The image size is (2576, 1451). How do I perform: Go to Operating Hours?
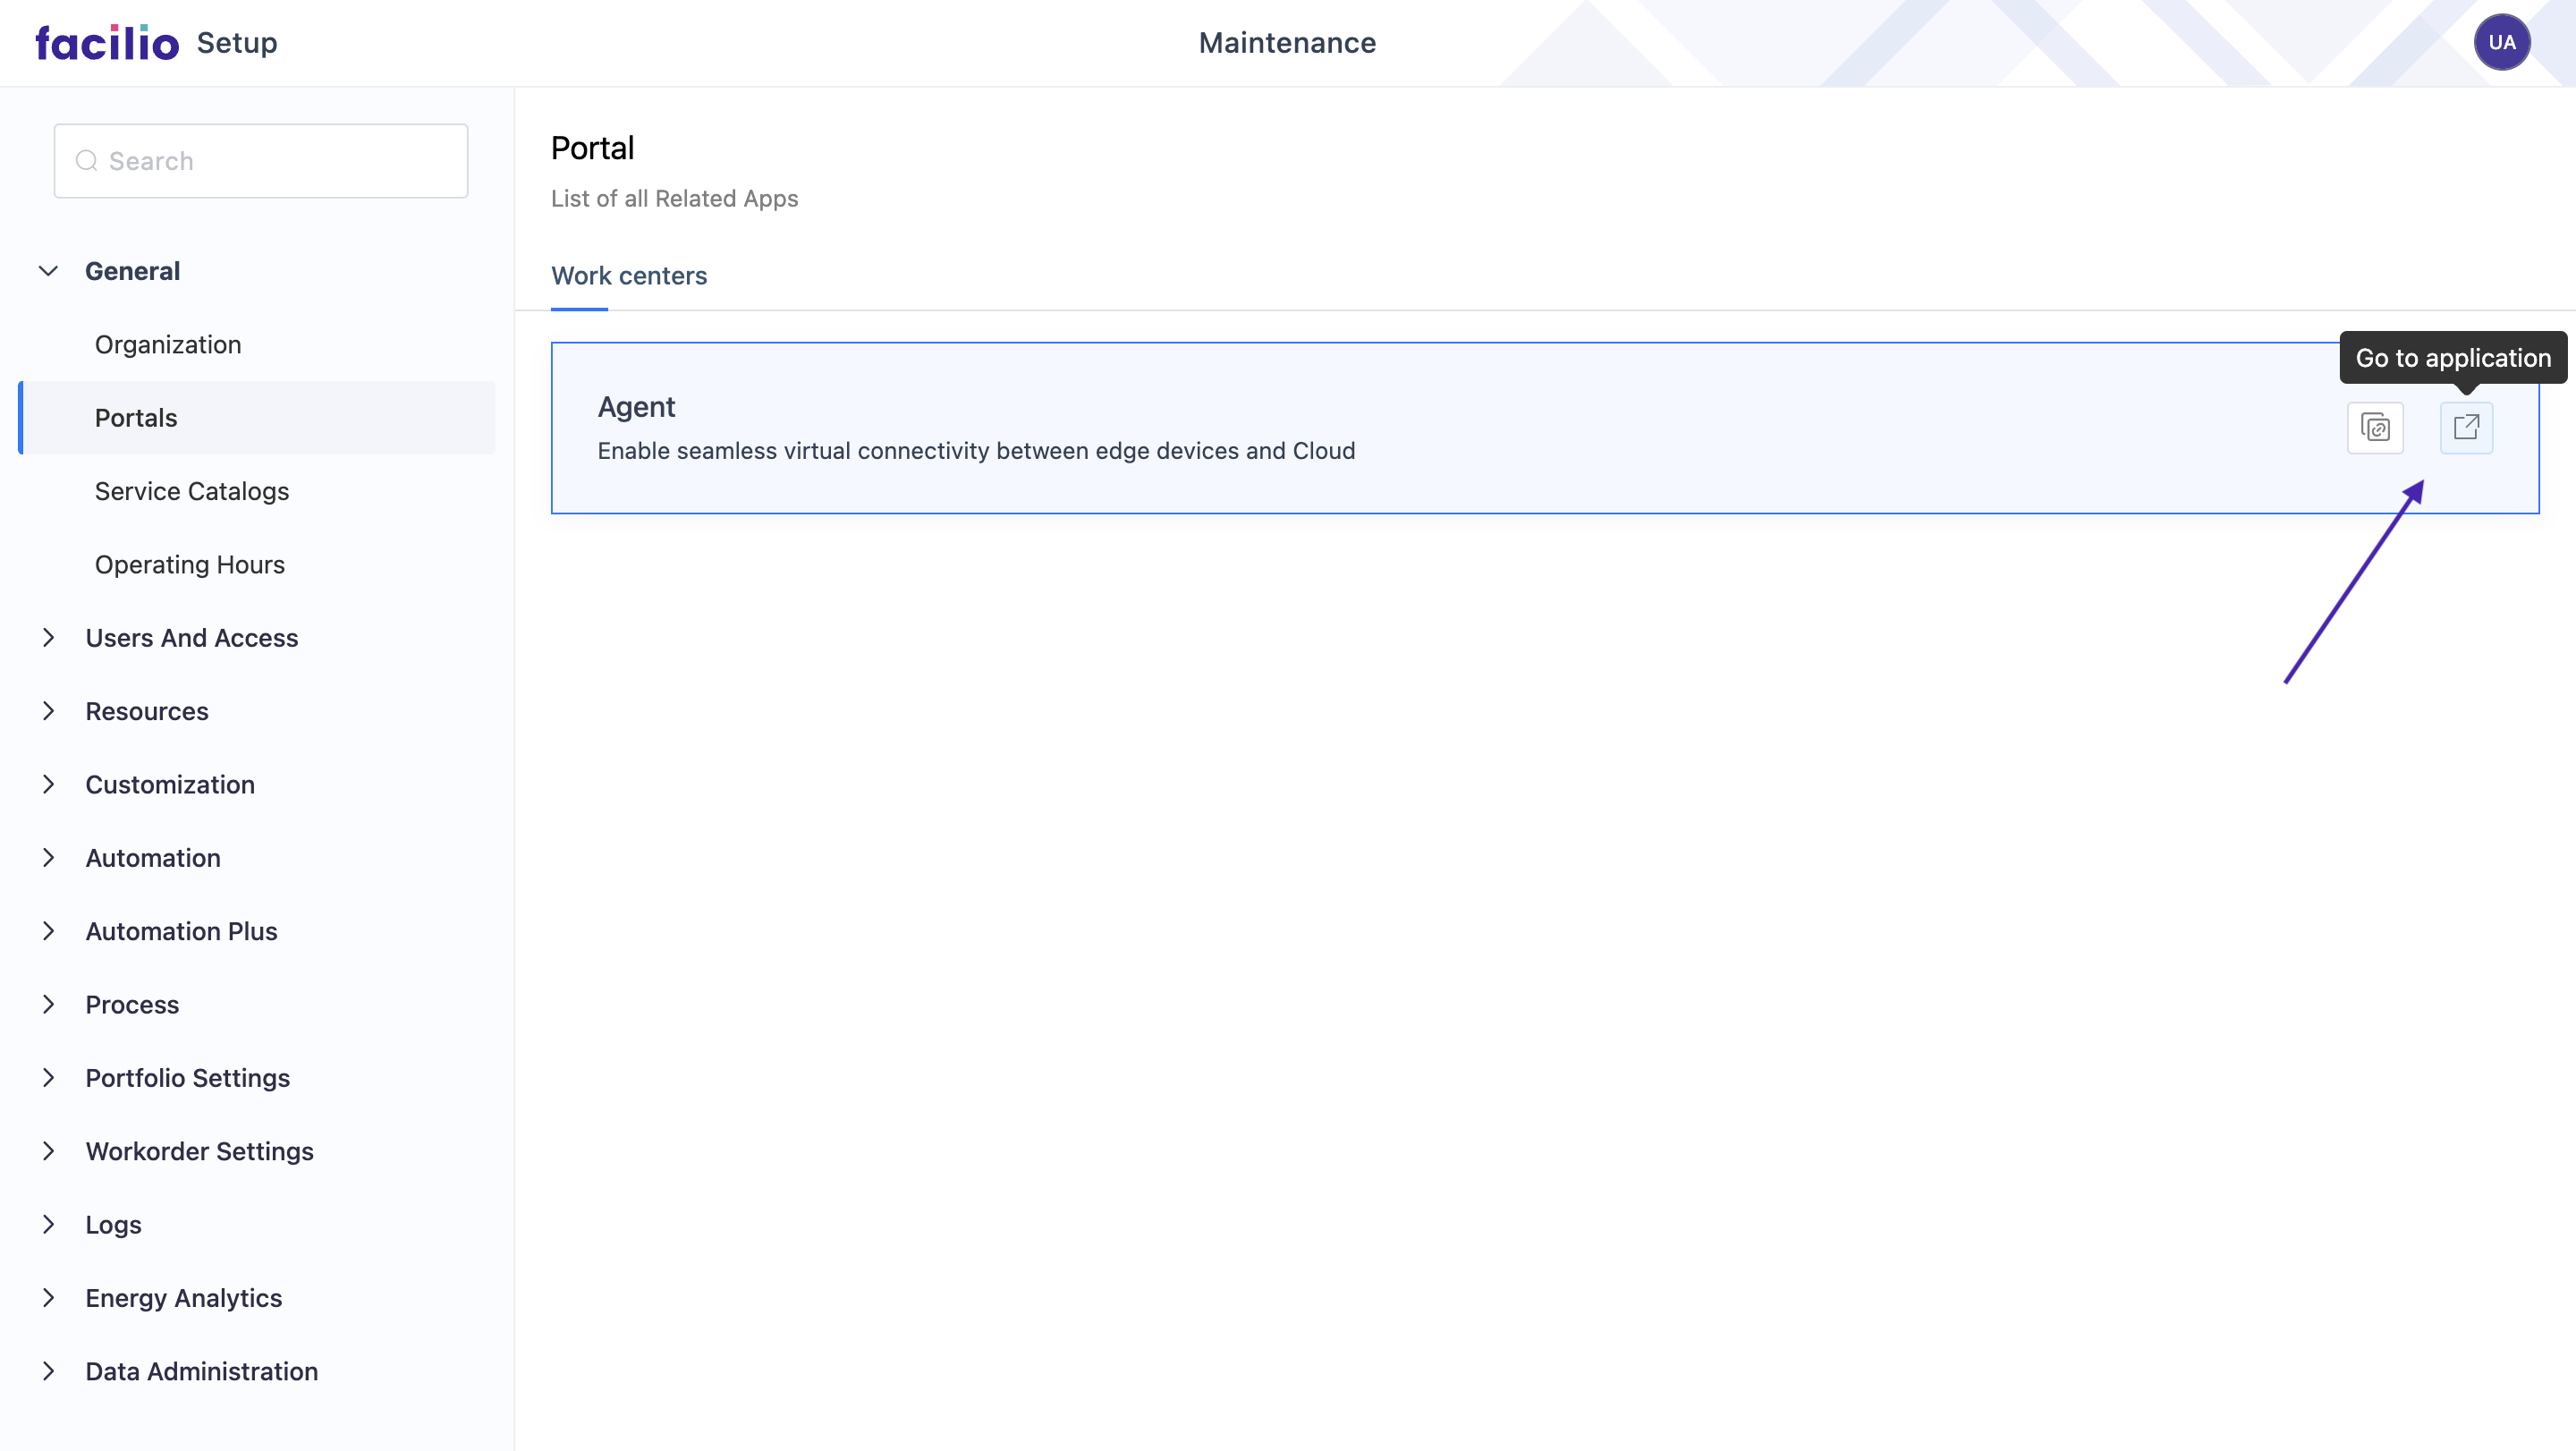click(x=190, y=565)
